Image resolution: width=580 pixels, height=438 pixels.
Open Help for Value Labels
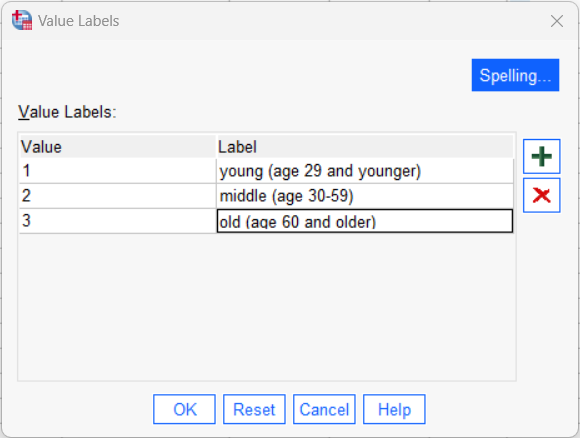tap(394, 409)
